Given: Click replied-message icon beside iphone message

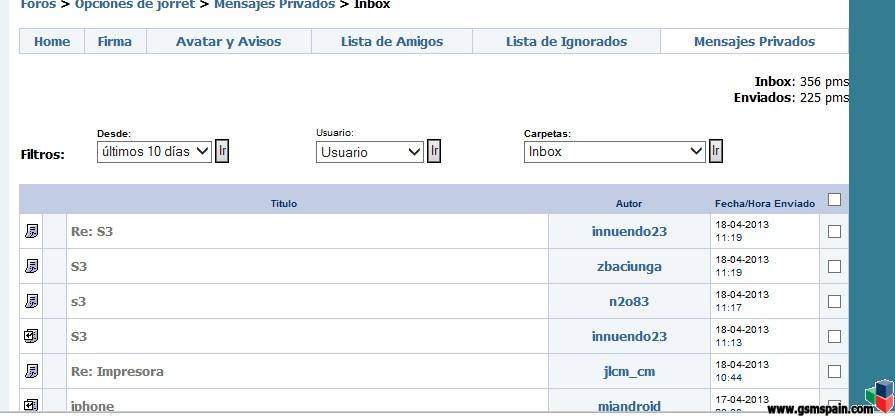Looking at the screenshot, I should point(31,405).
